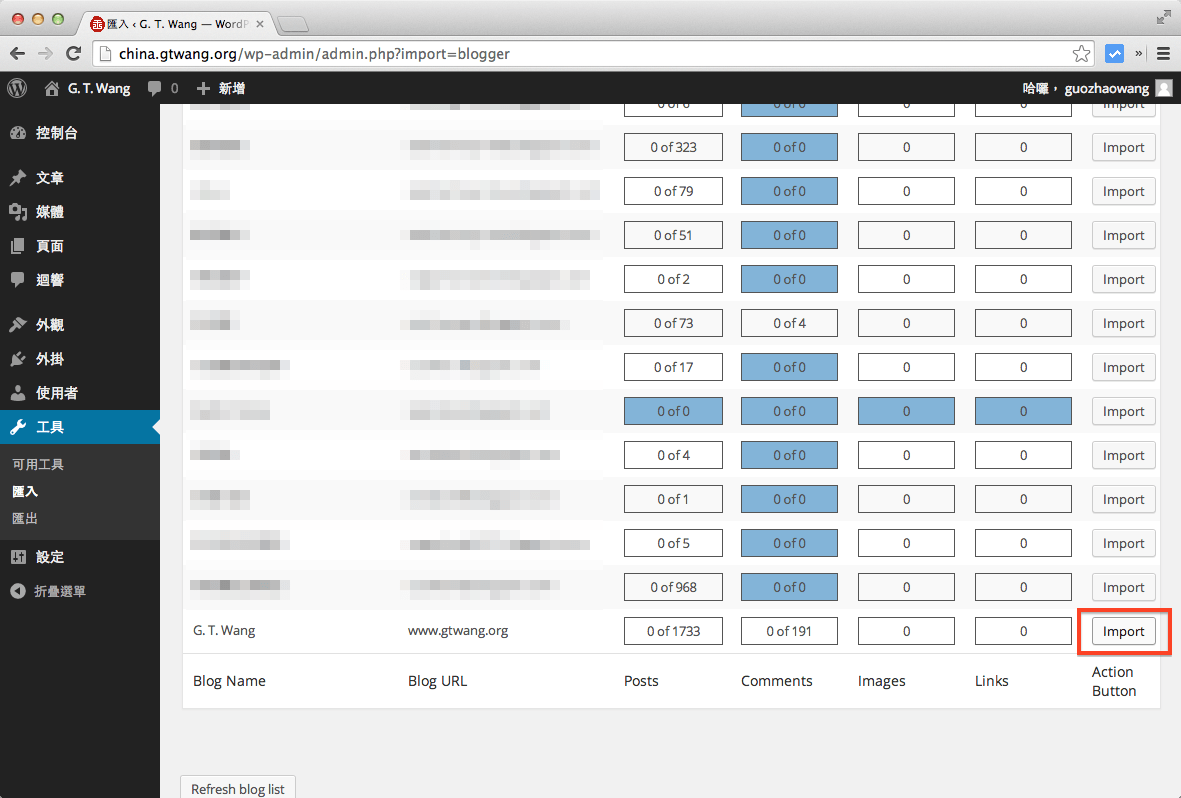
Task: Open the blue dropdown beside the bookmark star
Action: tap(1114, 53)
